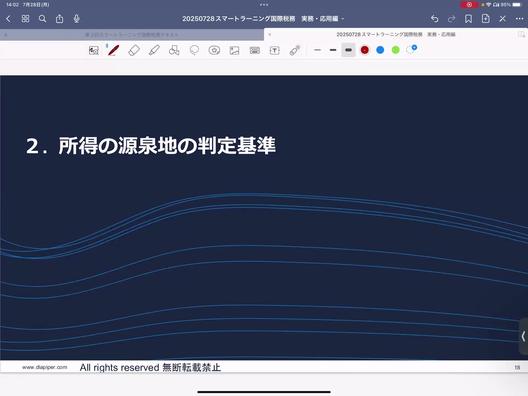The width and height of the screenshot is (528, 396).
Task: Pick the blue color swatch
Action: 380,50
